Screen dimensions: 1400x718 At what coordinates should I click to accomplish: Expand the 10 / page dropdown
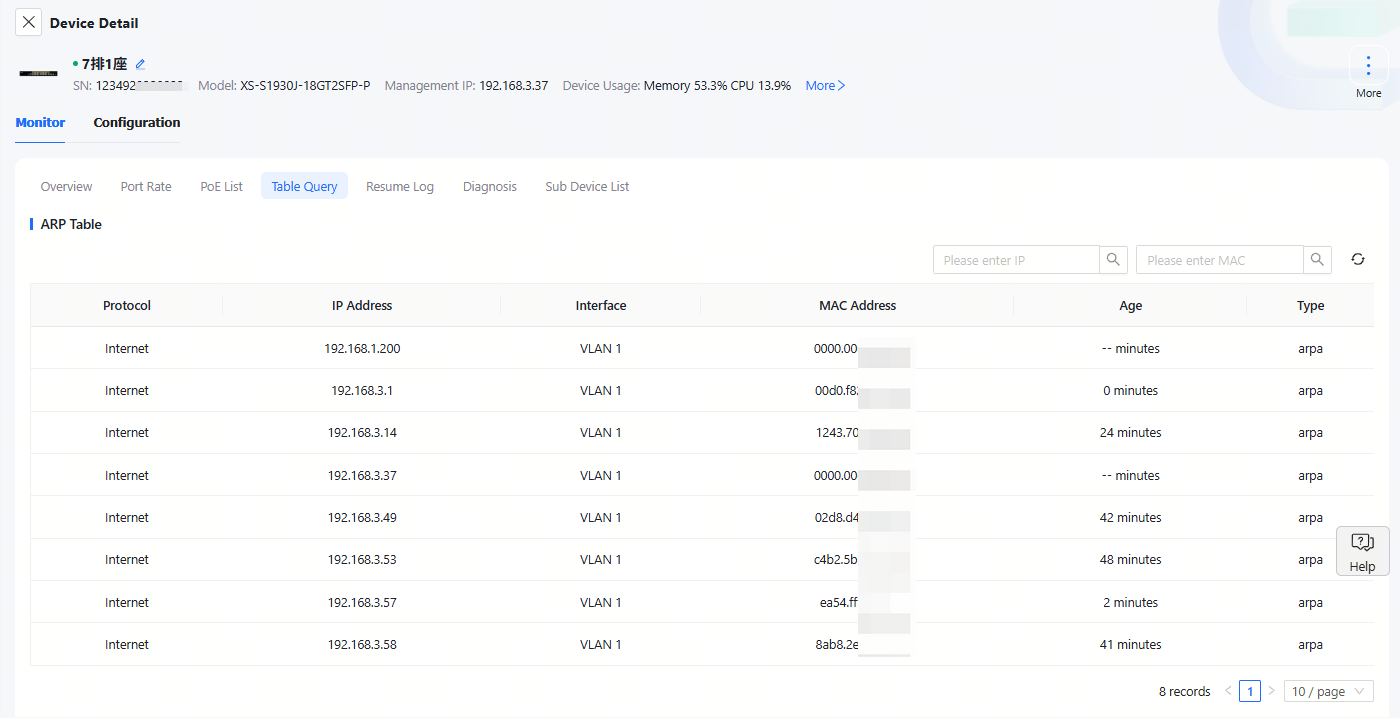click(x=1328, y=691)
